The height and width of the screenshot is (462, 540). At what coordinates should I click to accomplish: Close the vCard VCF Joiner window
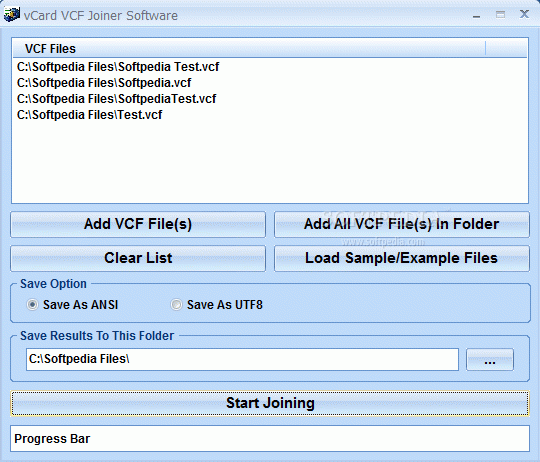(525, 14)
